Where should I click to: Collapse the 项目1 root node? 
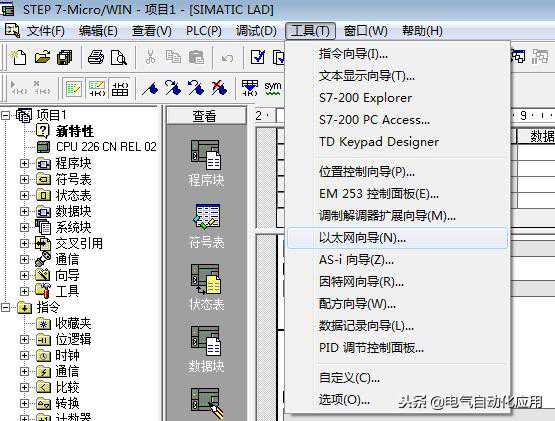5,115
